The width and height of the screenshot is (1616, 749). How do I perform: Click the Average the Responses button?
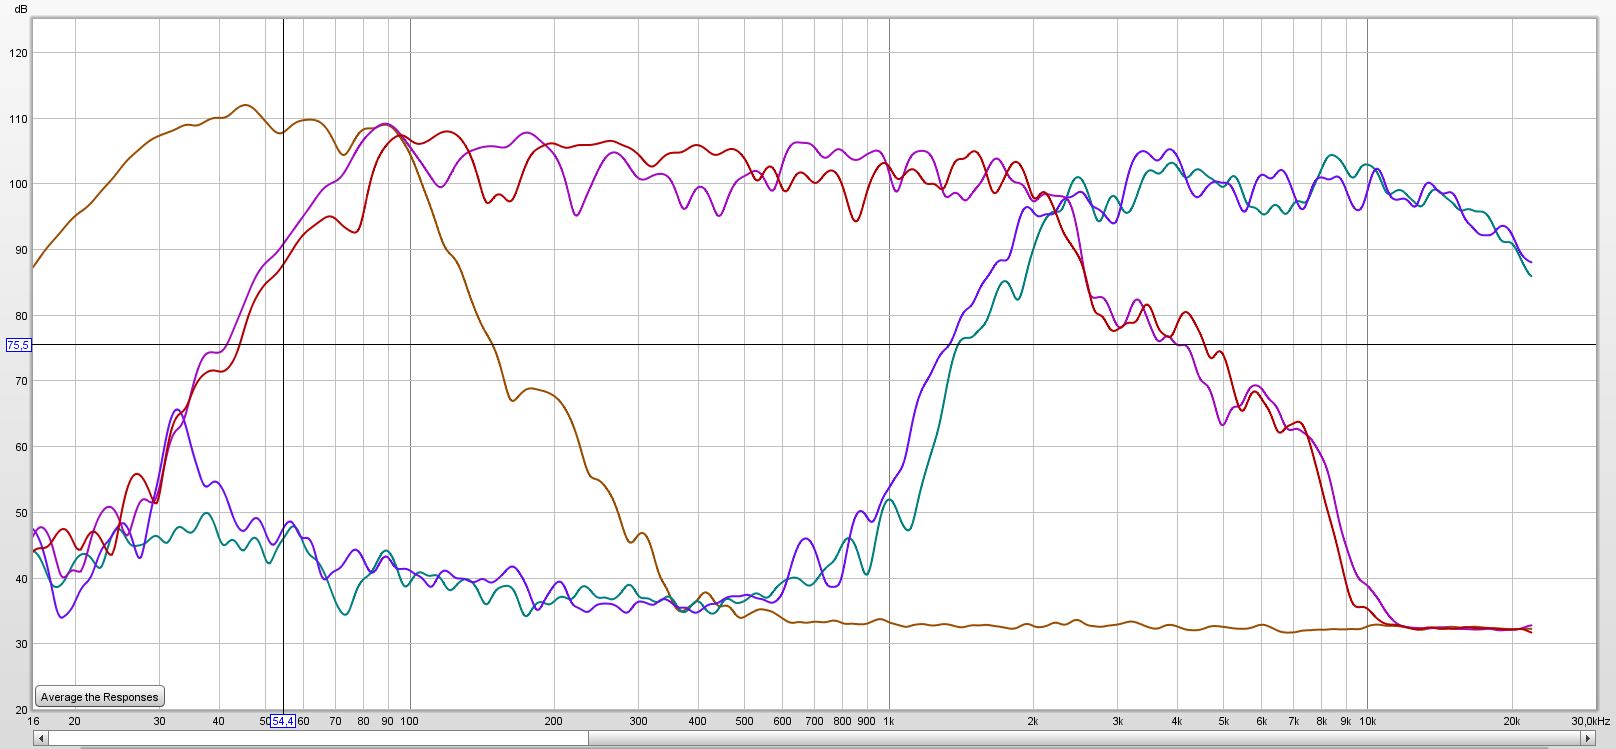point(99,697)
